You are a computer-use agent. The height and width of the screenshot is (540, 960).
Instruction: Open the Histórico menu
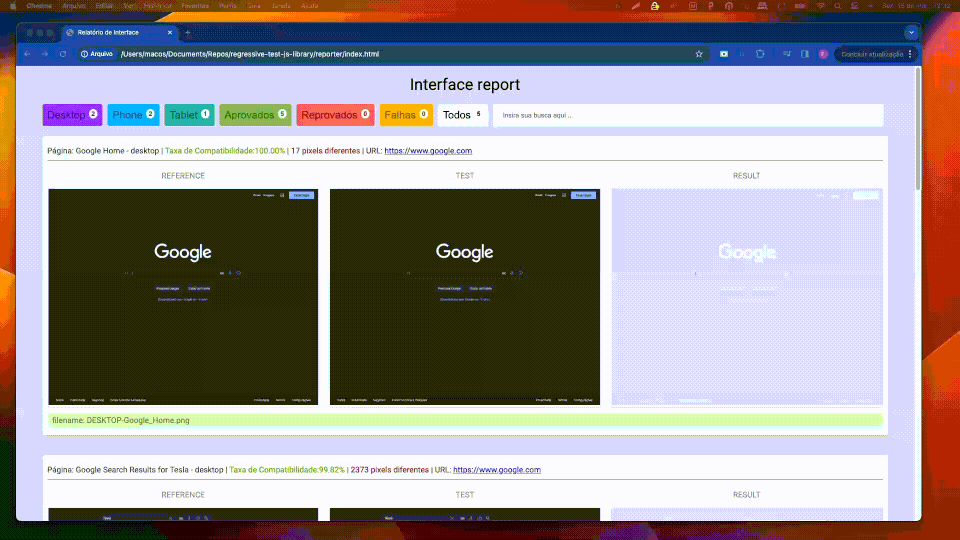(157, 6)
